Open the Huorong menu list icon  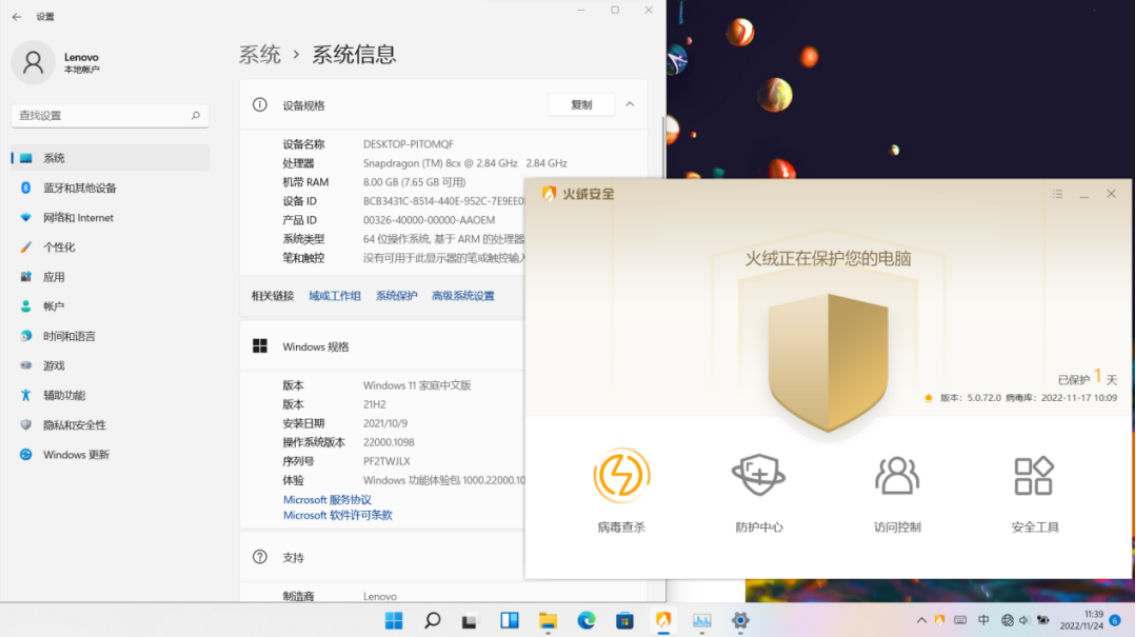pyautogui.click(x=1058, y=194)
